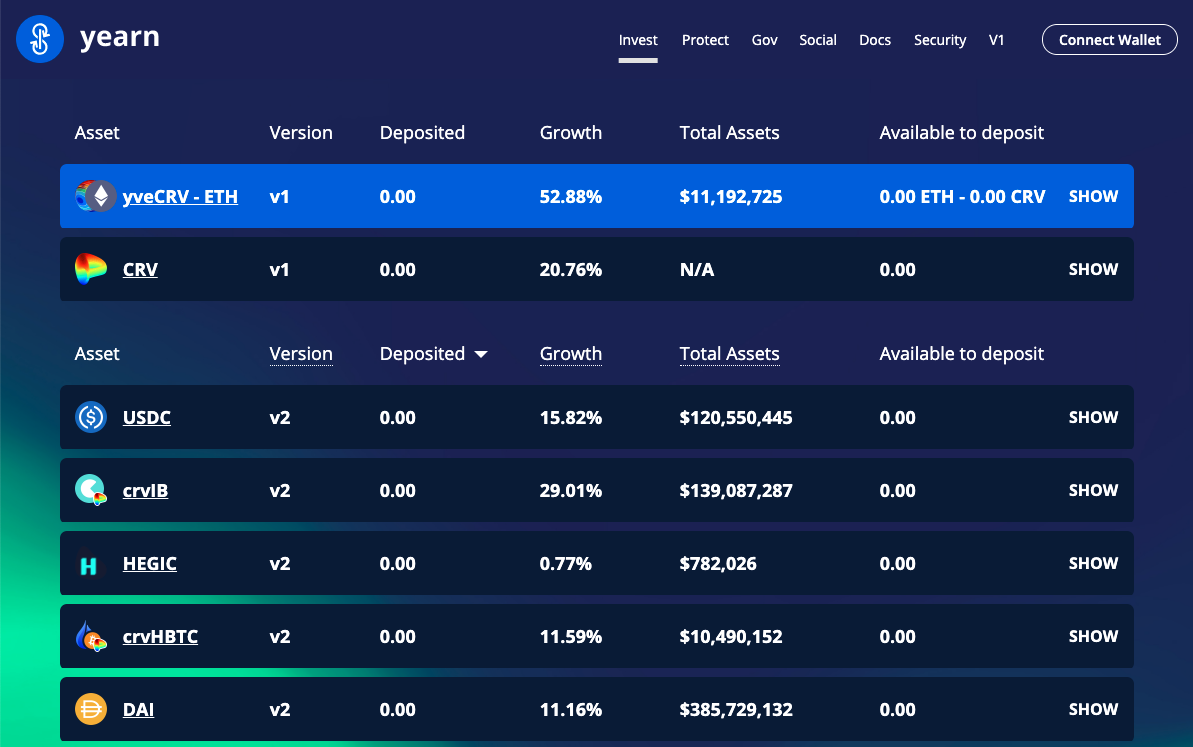
Task: Sort vaults using the Deposited arrow
Action: [x=481, y=354]
